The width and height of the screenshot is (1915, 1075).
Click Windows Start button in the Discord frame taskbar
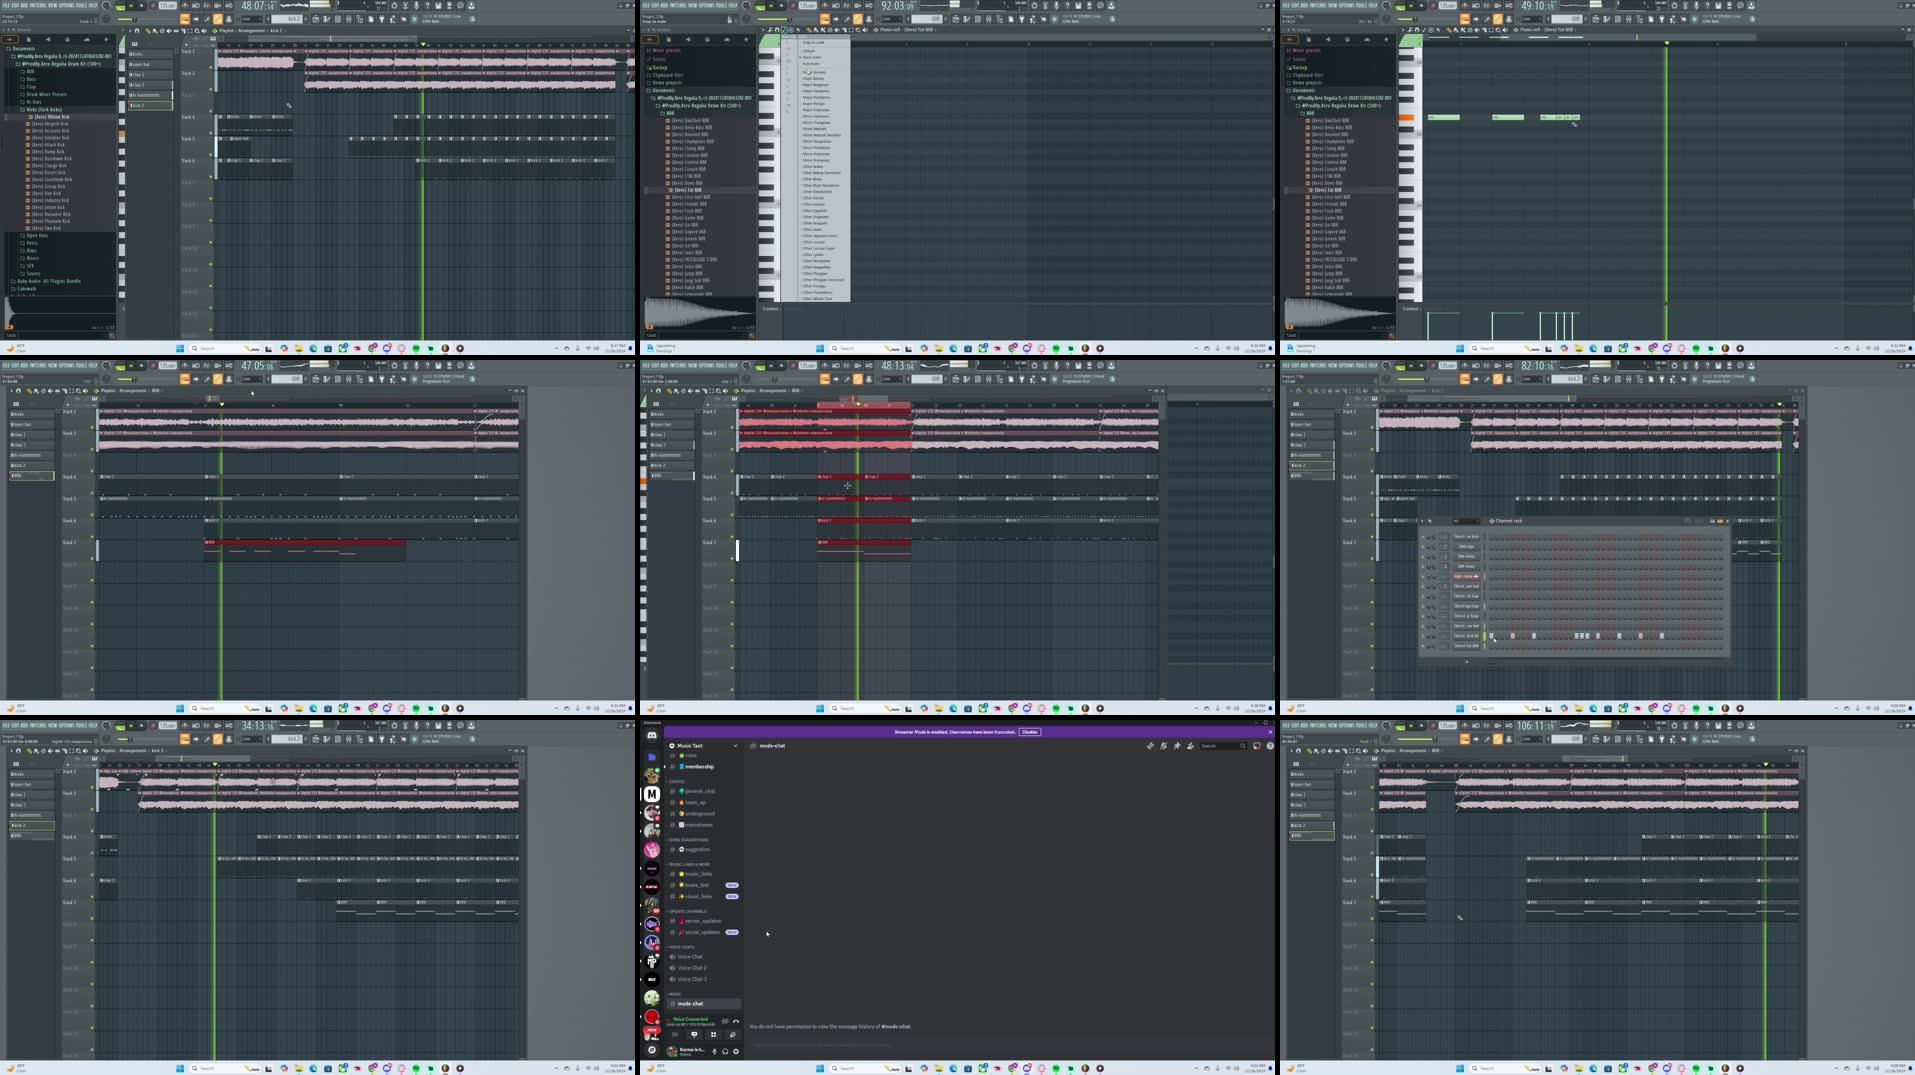click(820, 1068)
